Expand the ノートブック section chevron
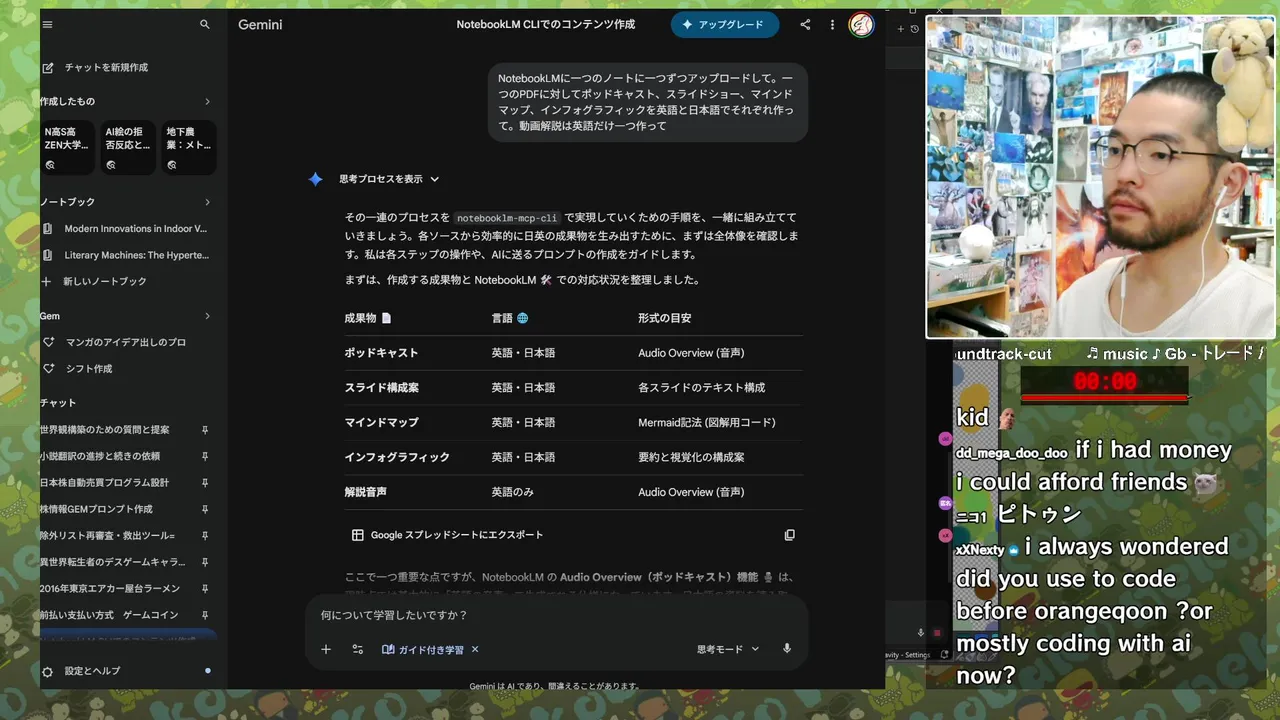 click(207, 202)
